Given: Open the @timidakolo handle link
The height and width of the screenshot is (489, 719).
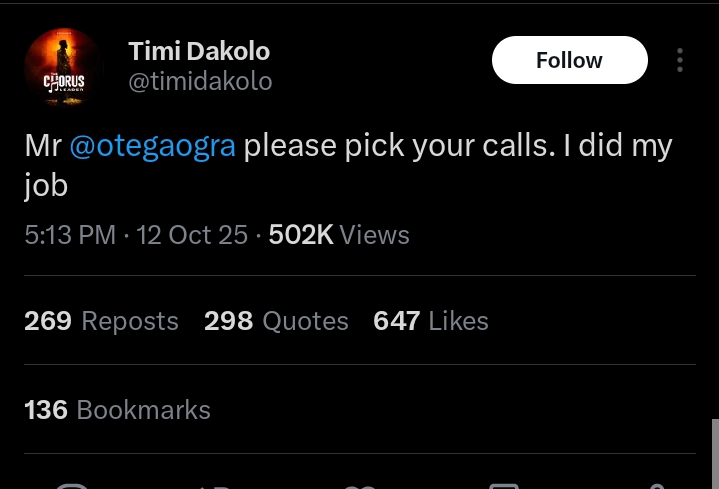Looking at the screenshot, I should click(200, 81).
